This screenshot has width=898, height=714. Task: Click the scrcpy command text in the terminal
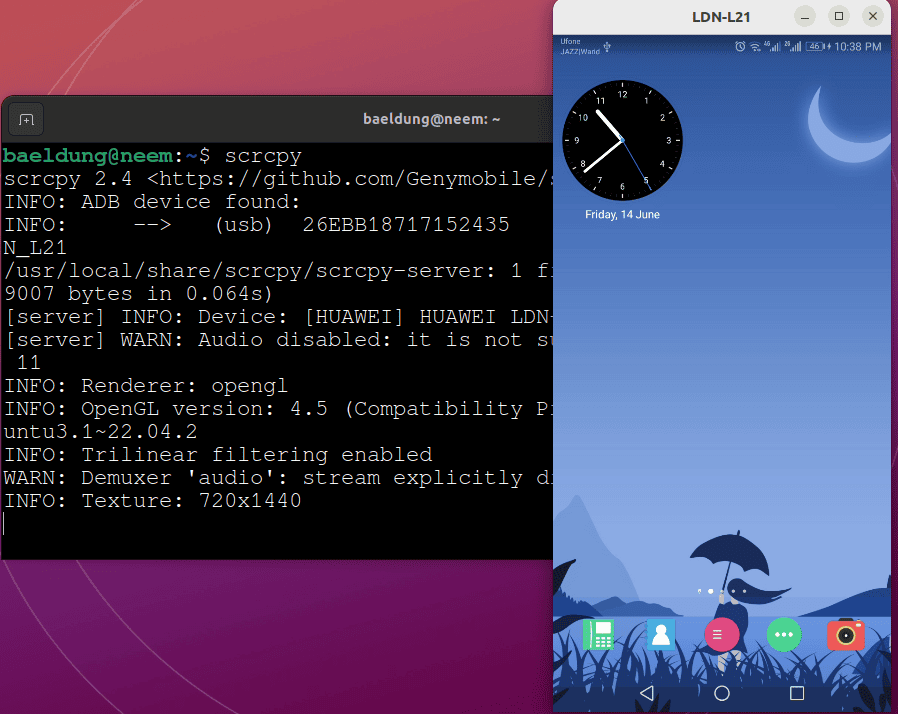pyautogui.click(x=263, y=156)
